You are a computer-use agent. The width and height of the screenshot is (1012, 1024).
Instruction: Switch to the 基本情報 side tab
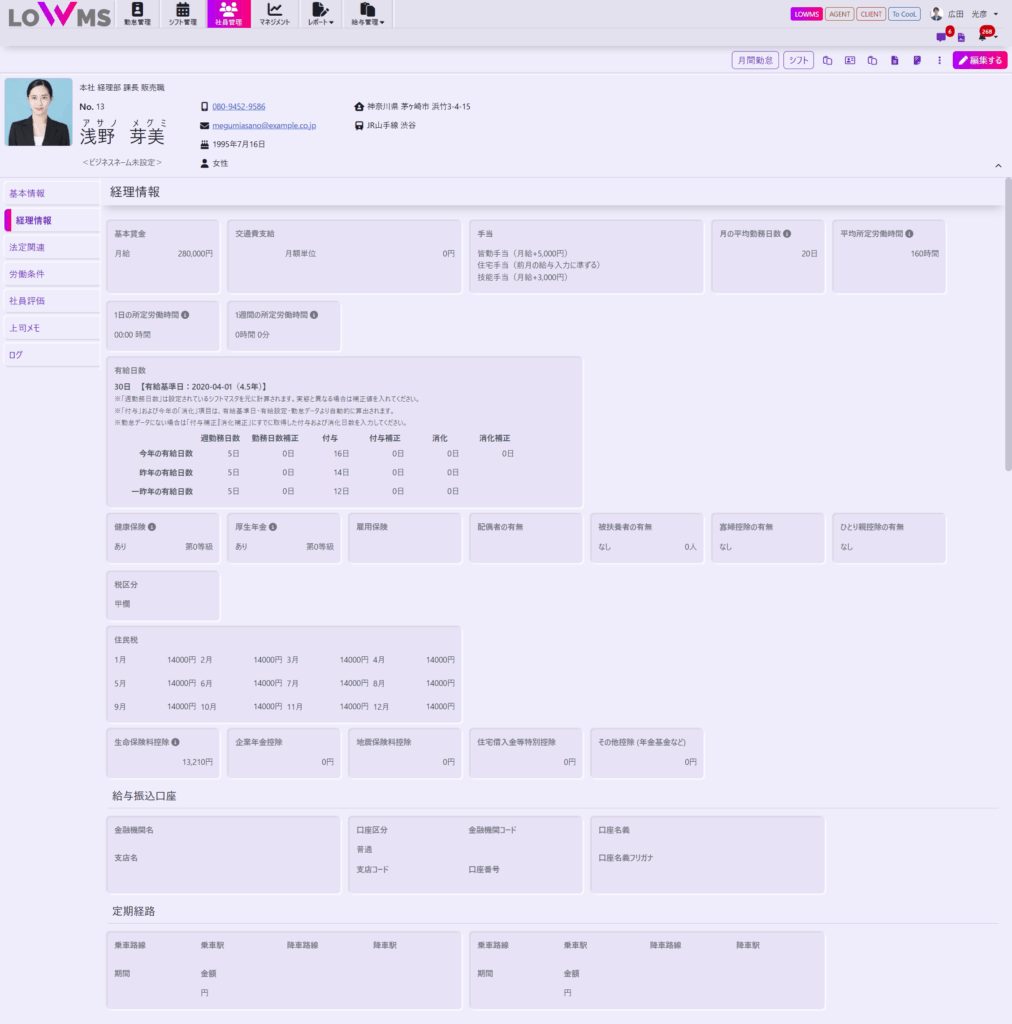(x=27, y=193)
